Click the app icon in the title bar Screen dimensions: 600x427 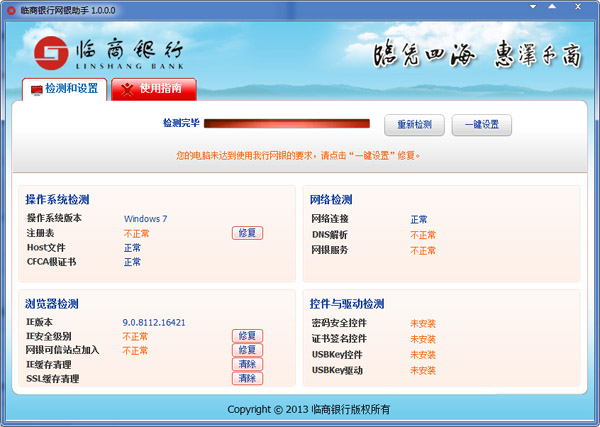tap(11, 10)
